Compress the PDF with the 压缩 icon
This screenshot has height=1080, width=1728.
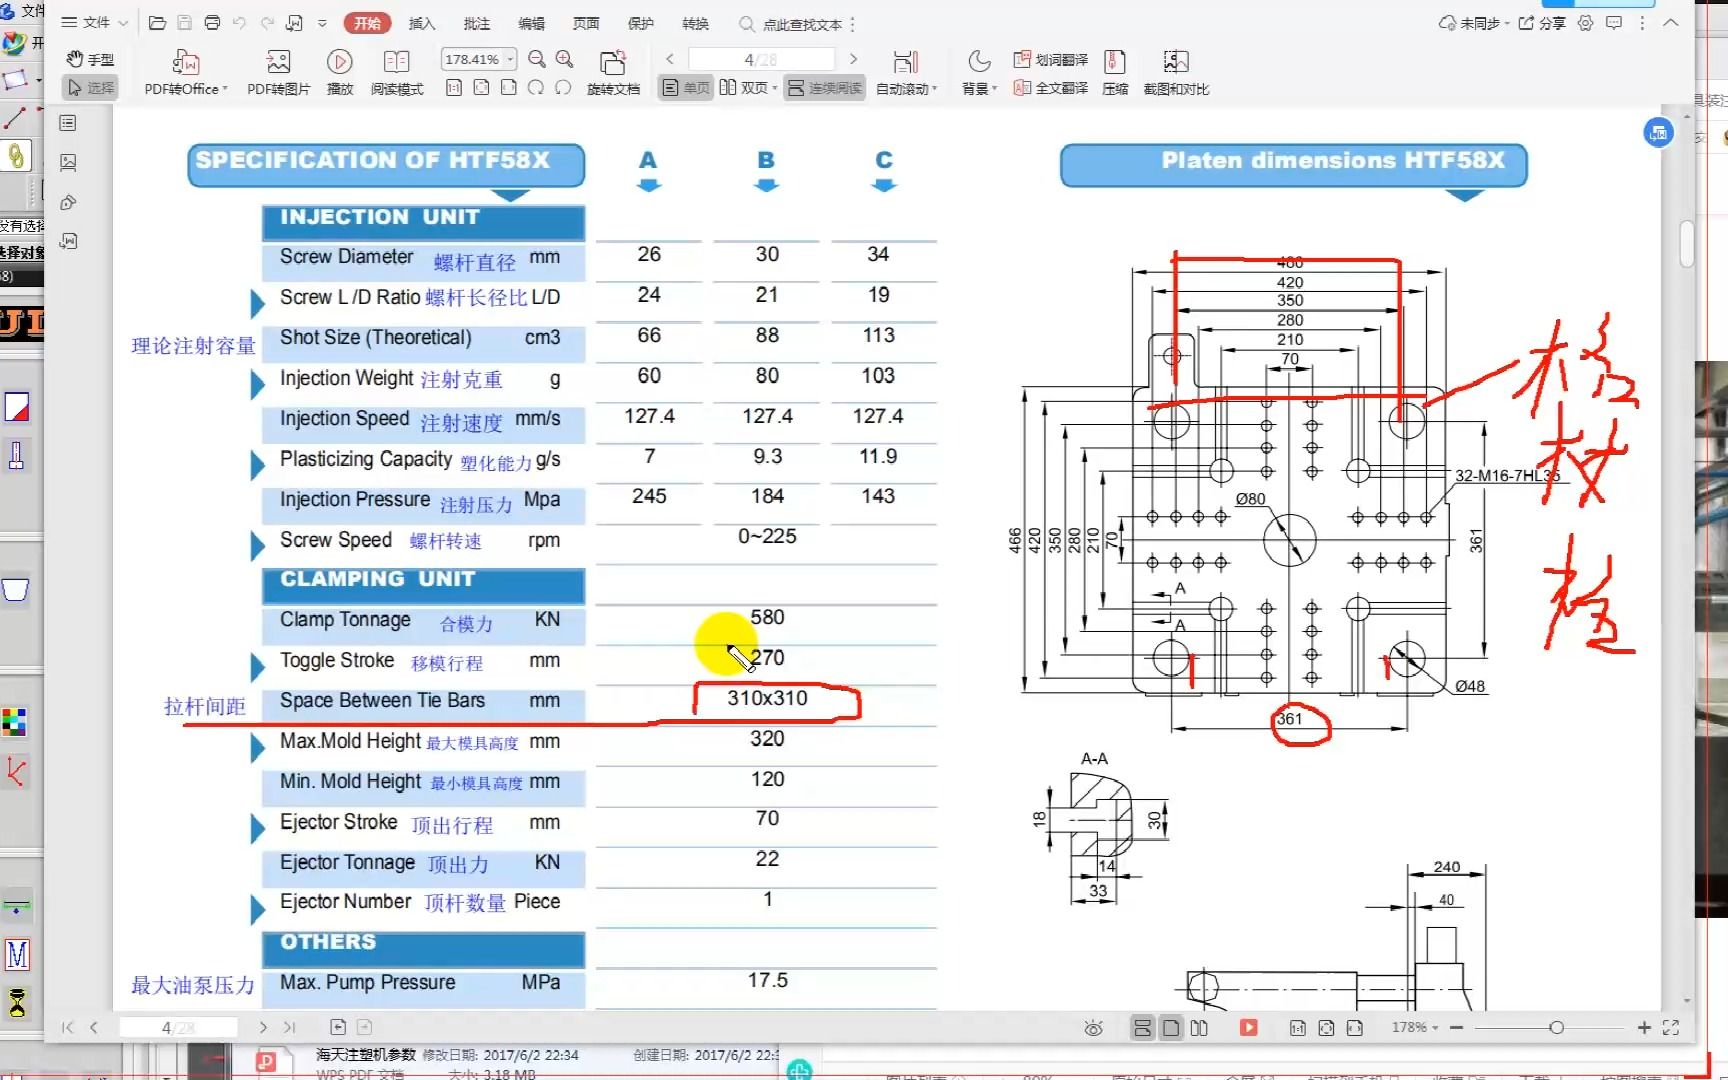pos(1115,72)
